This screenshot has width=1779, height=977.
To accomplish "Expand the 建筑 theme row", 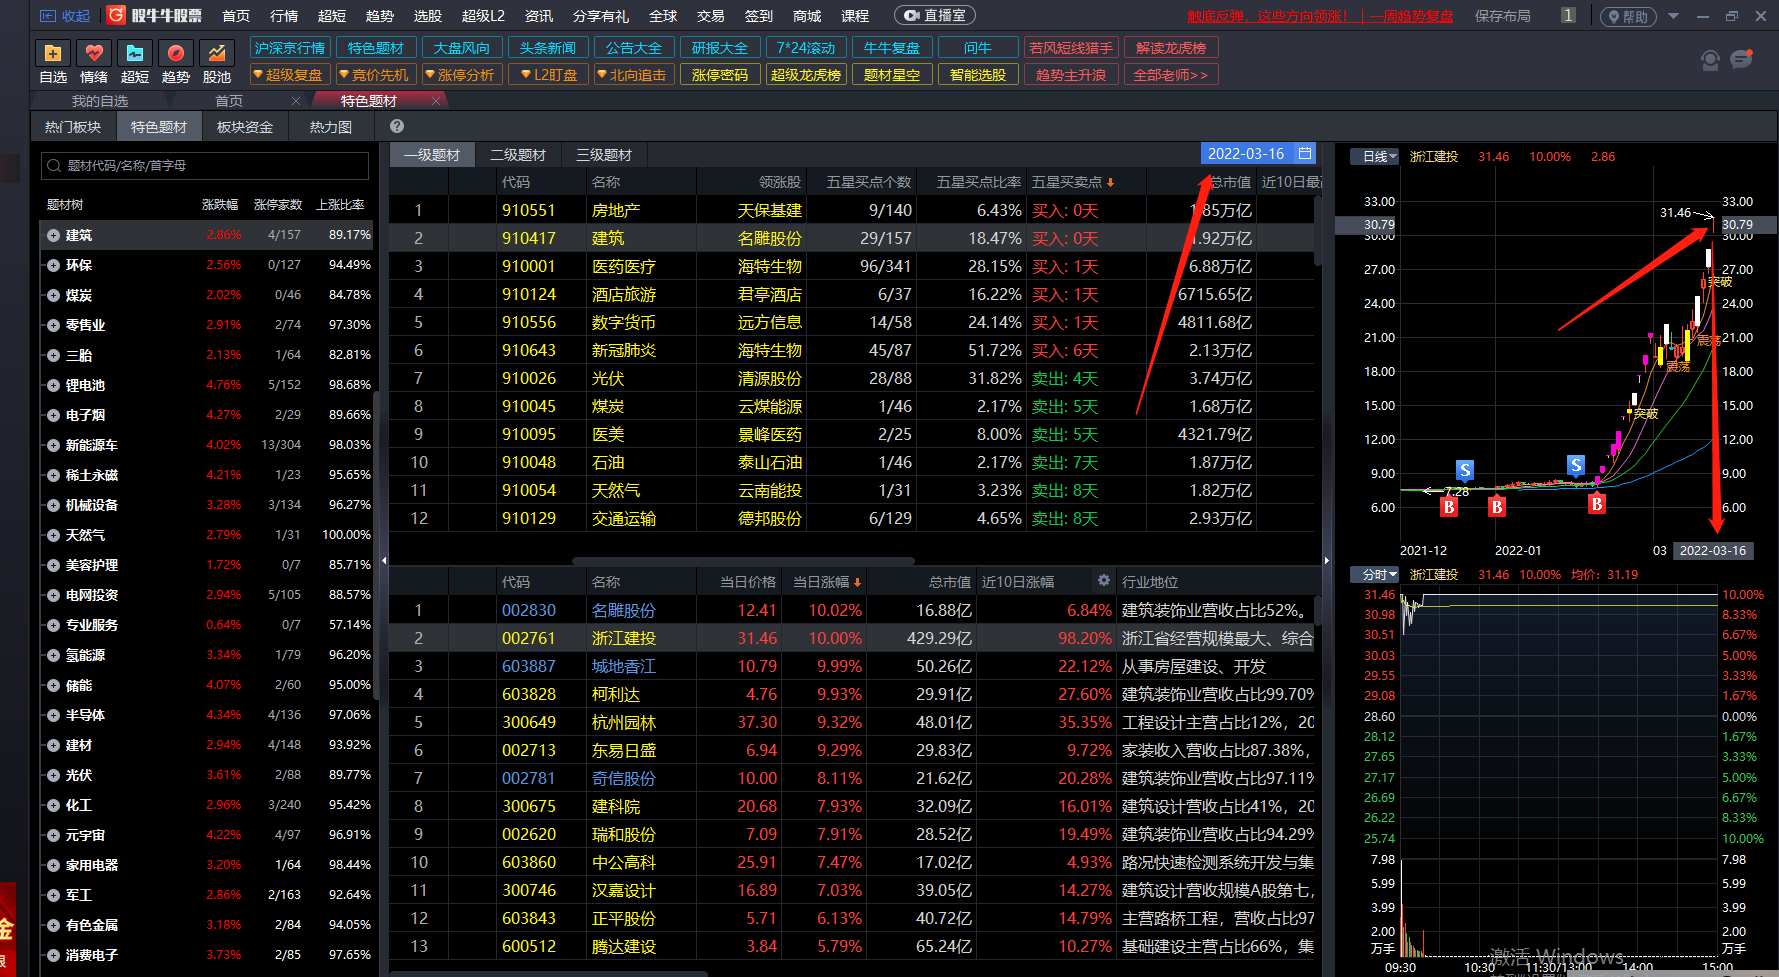I will [x=53, y=235].
